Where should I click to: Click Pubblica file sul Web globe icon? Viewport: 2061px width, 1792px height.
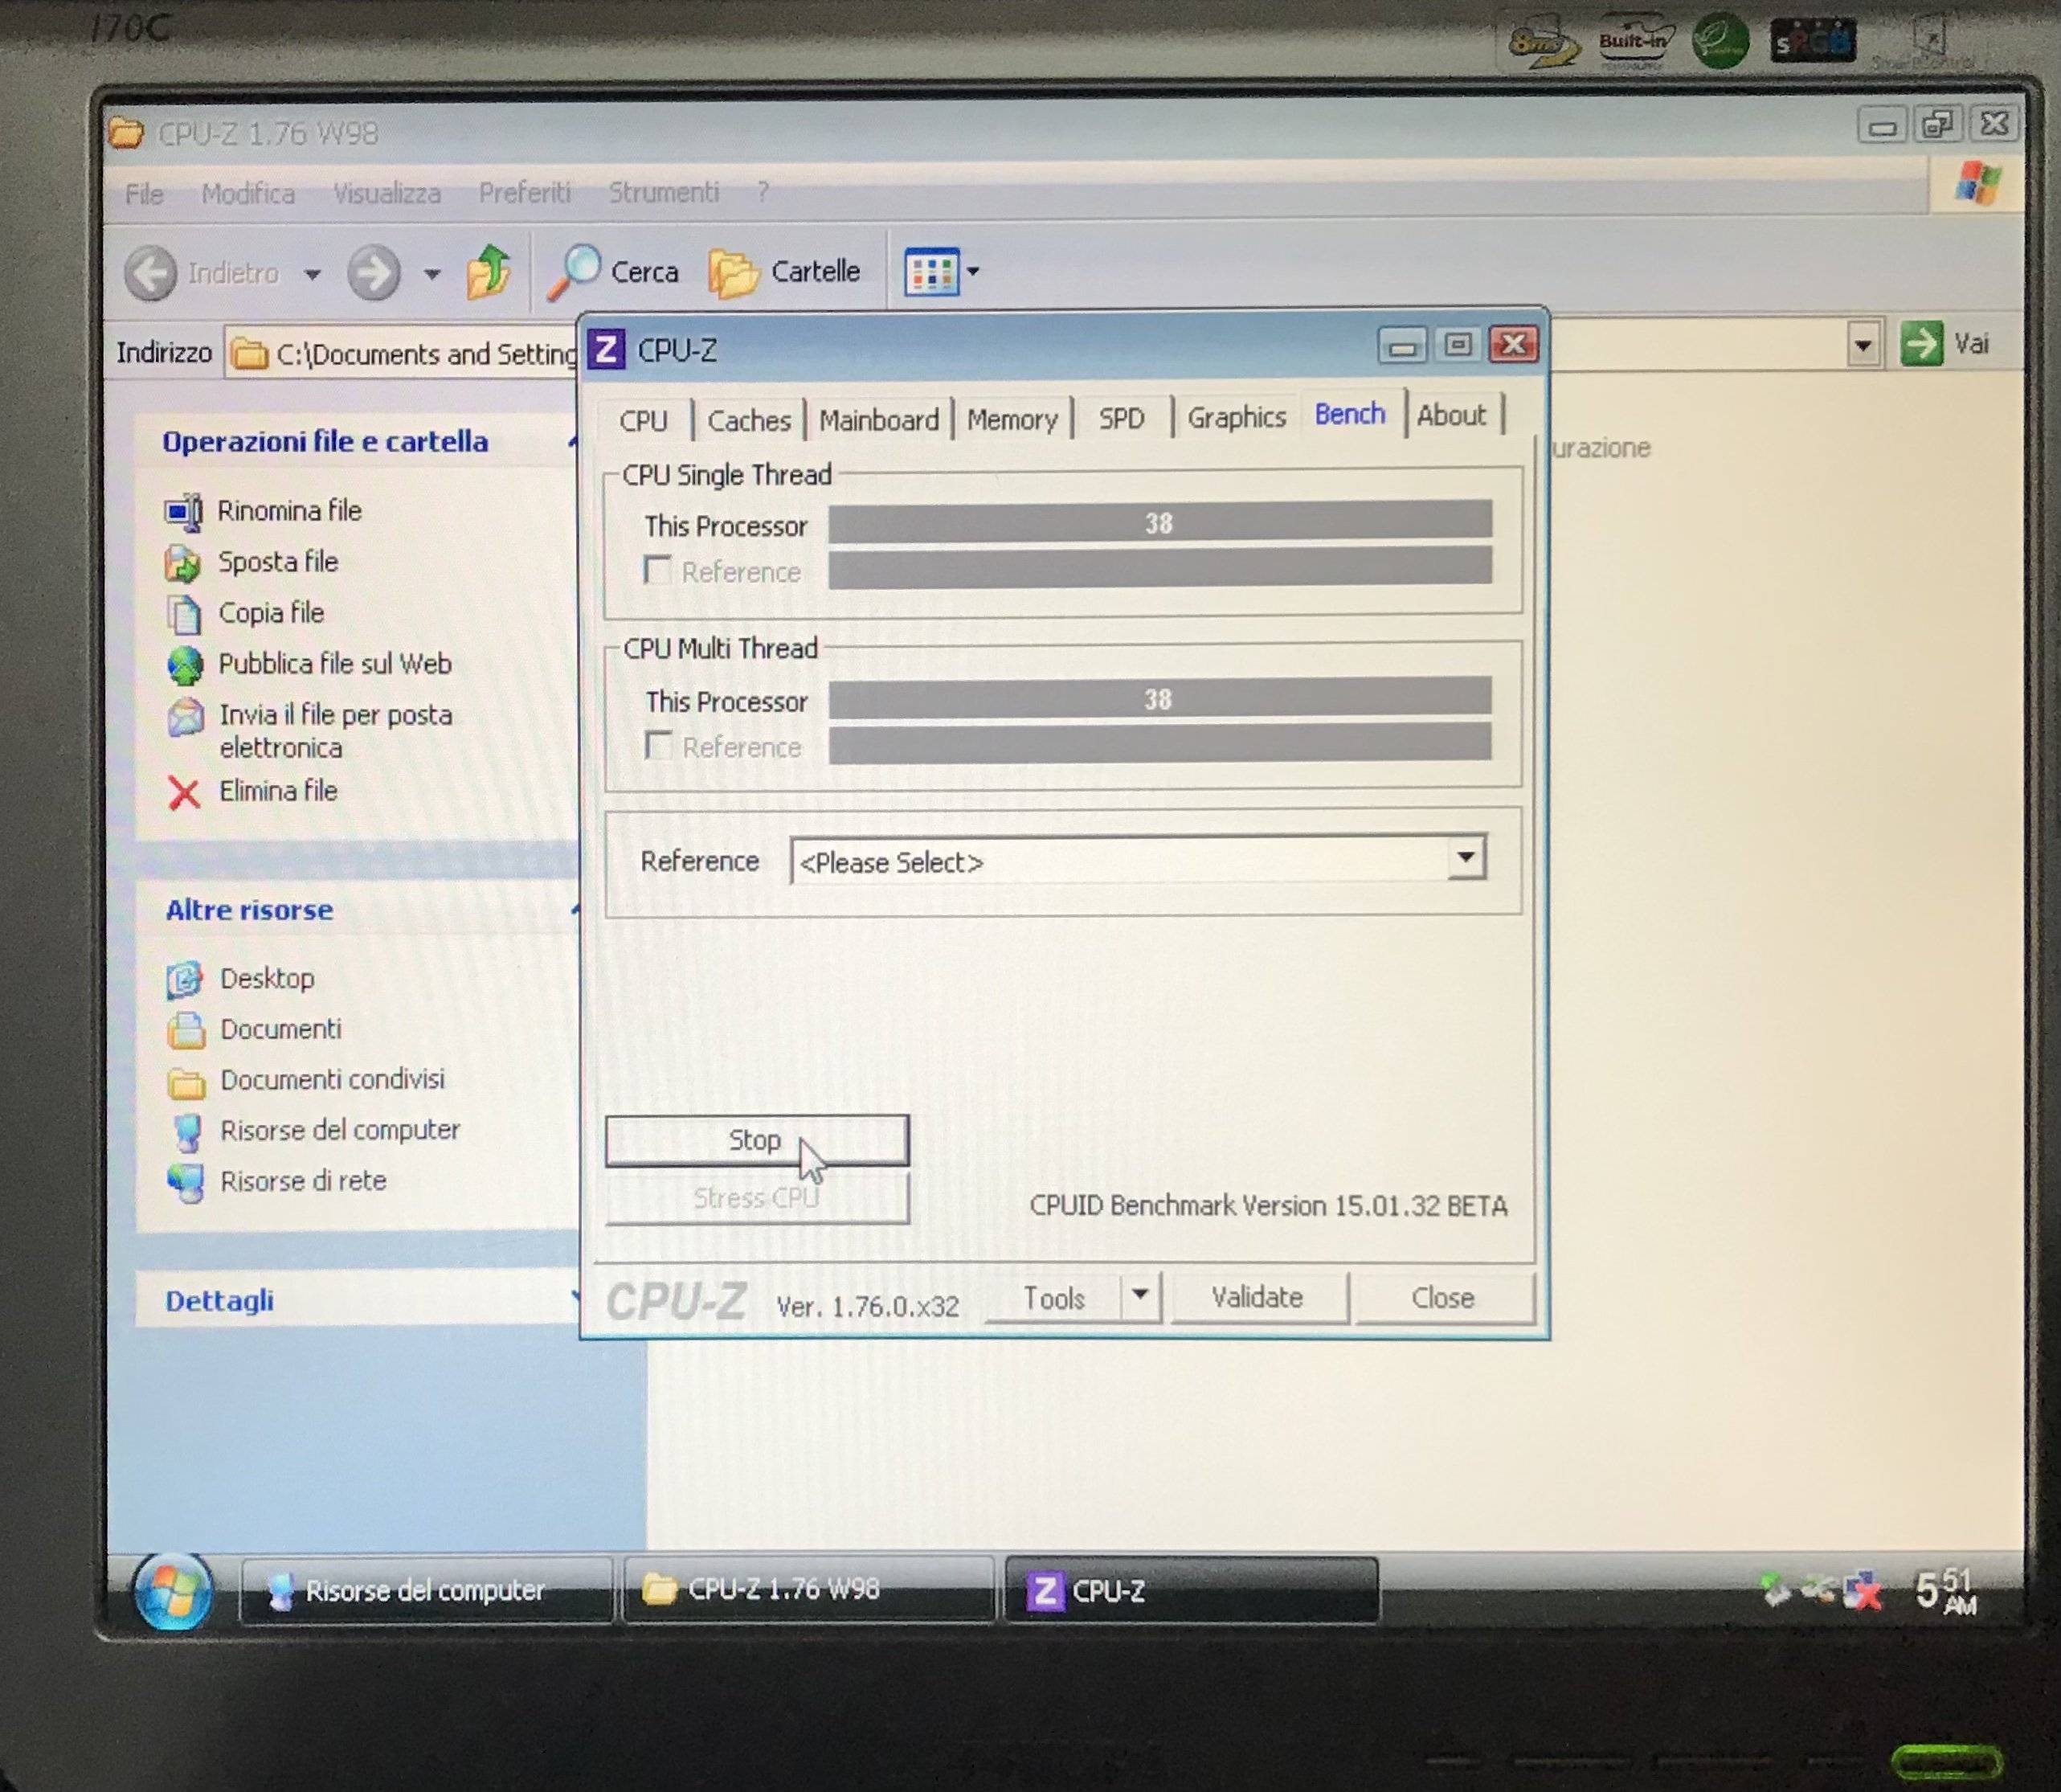185,665
